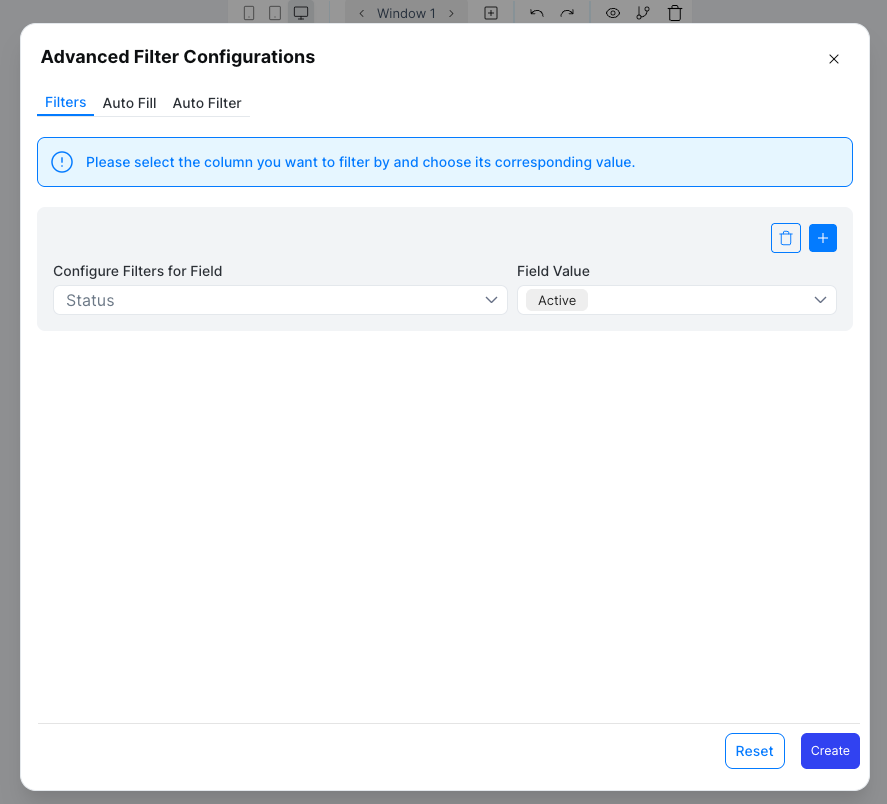The width and height of the screenshot is (887, 804).
Task: Switch to the Auto Fill tab
Action: (129, 103)
